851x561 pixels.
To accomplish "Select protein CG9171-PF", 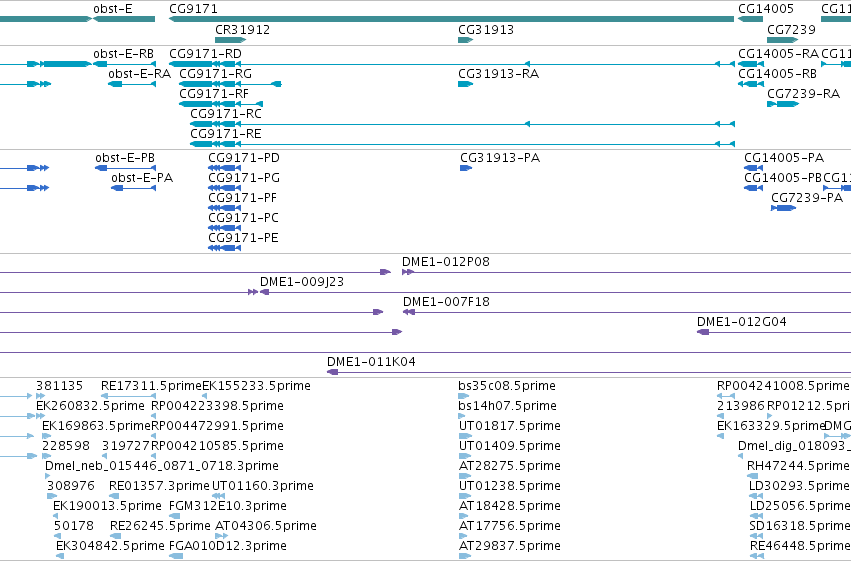I will click(x=225, y=208).
